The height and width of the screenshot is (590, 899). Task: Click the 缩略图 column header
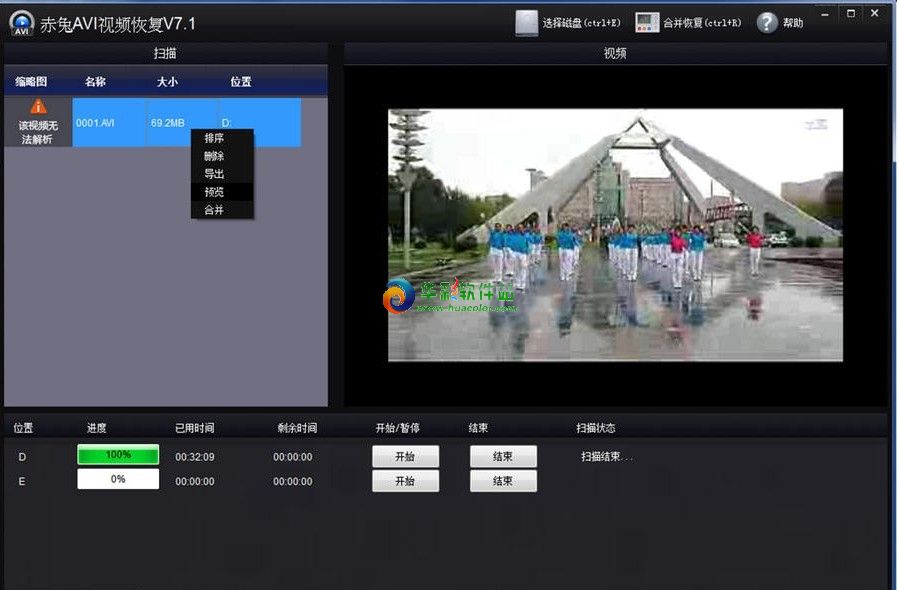click(31, 82)
